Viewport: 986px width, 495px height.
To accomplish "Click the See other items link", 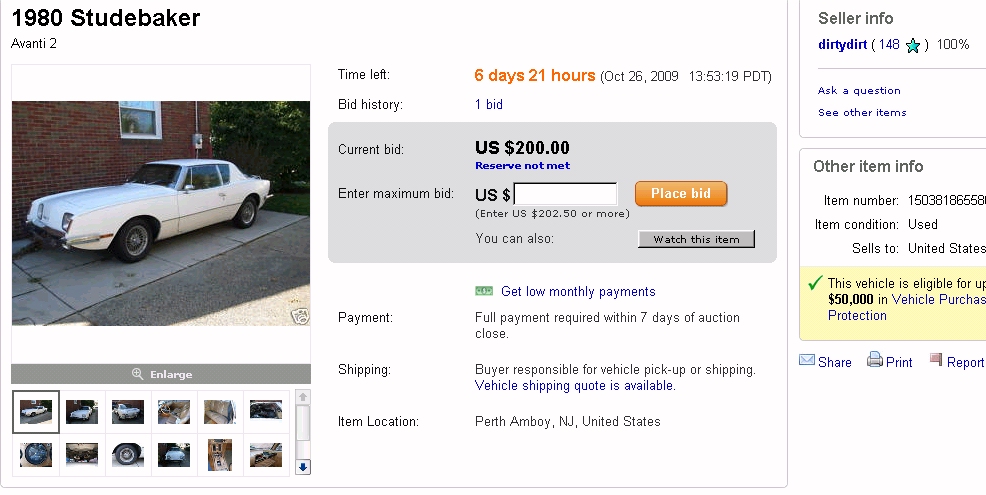I will (x=862, y=113).
